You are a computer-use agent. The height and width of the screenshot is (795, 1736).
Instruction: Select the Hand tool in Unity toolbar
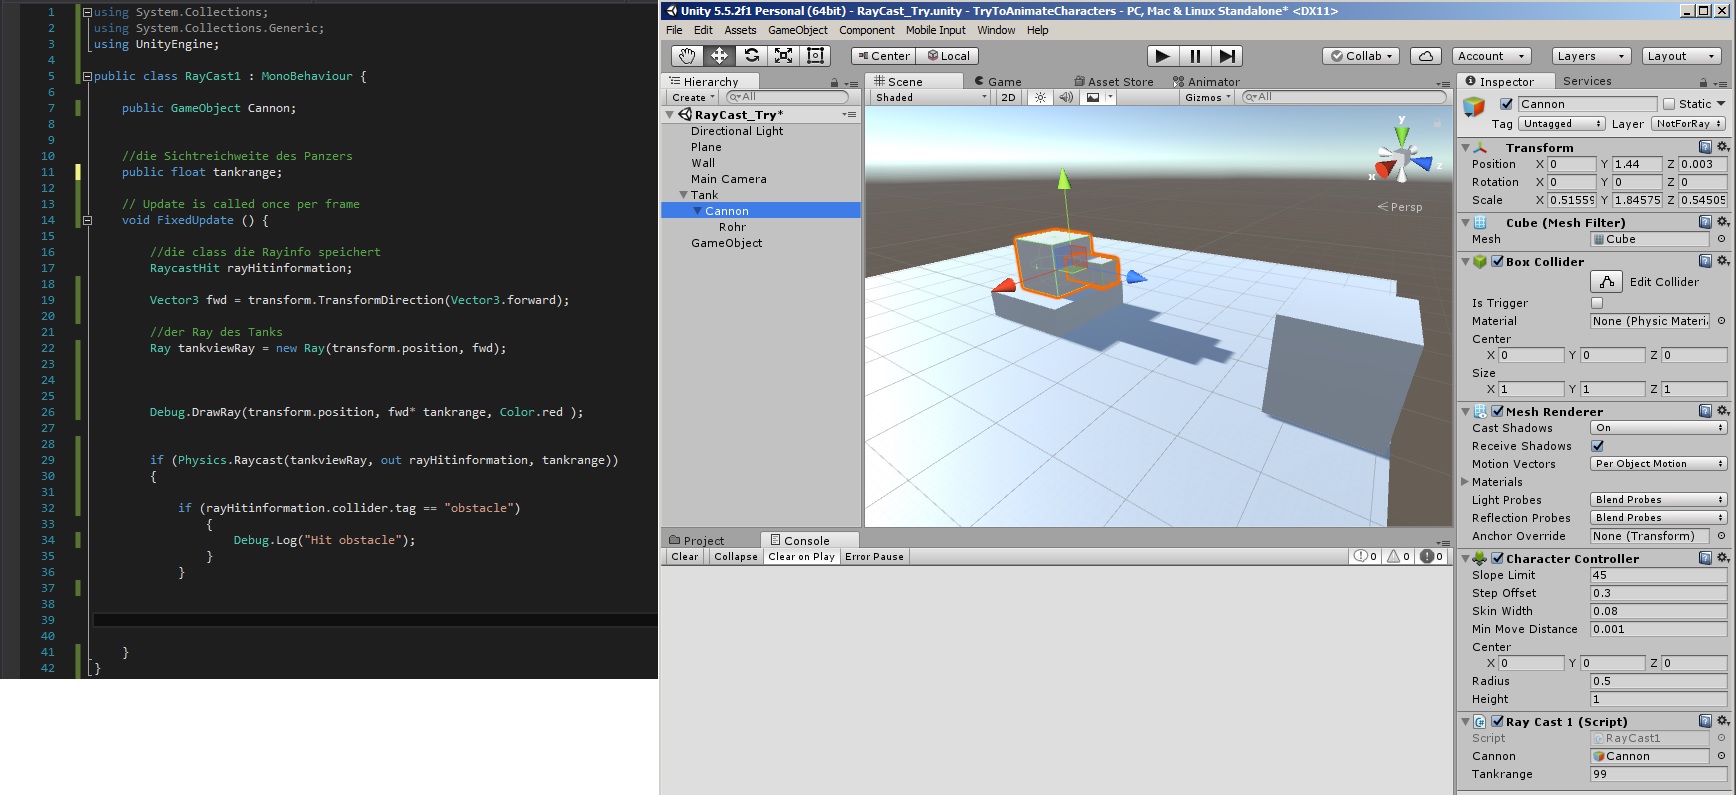[687, 56]
